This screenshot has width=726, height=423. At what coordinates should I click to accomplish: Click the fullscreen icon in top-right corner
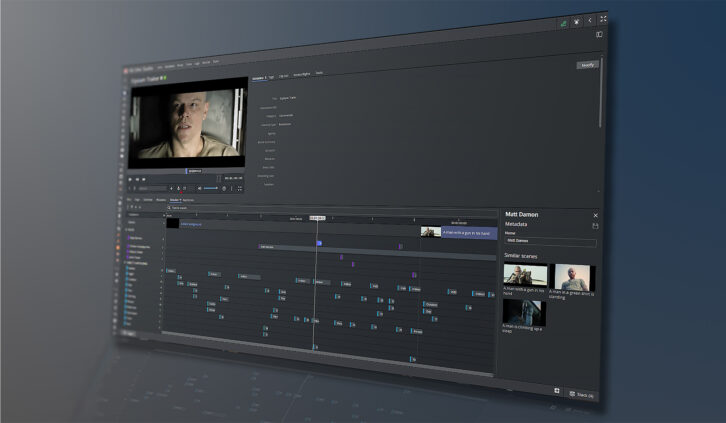(602, 19)
